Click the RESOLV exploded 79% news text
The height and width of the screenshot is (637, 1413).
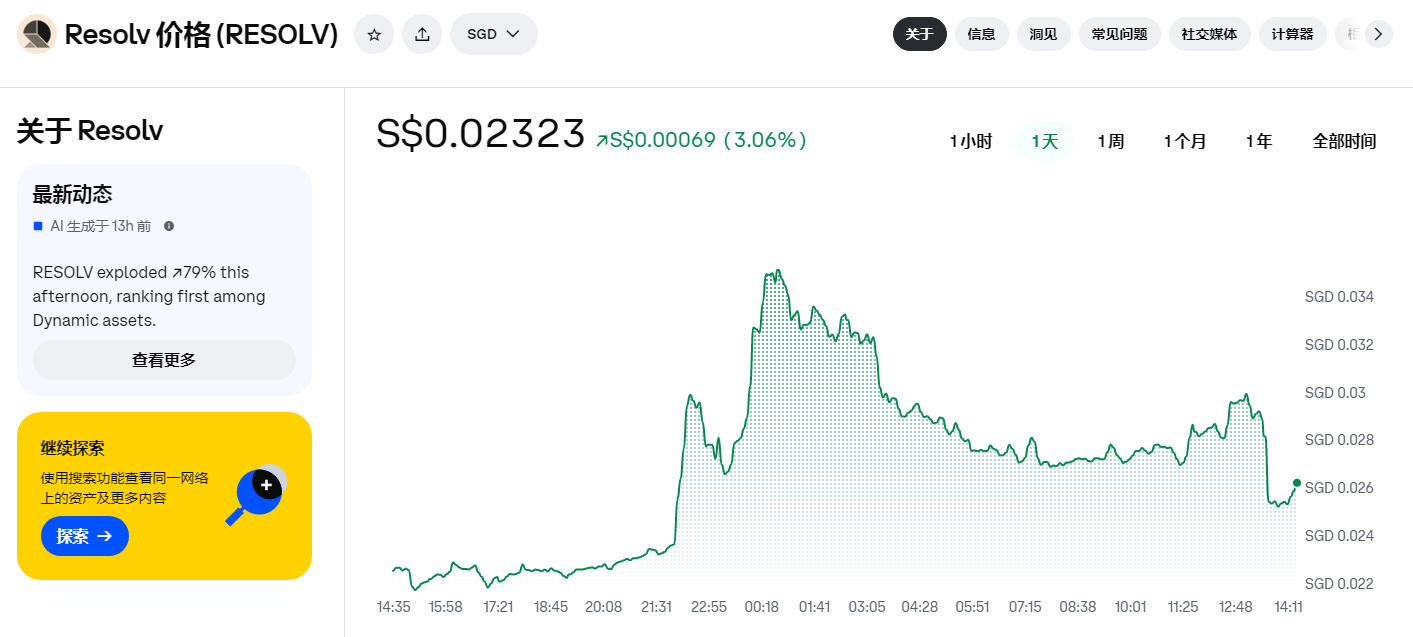tap(149, 296)
